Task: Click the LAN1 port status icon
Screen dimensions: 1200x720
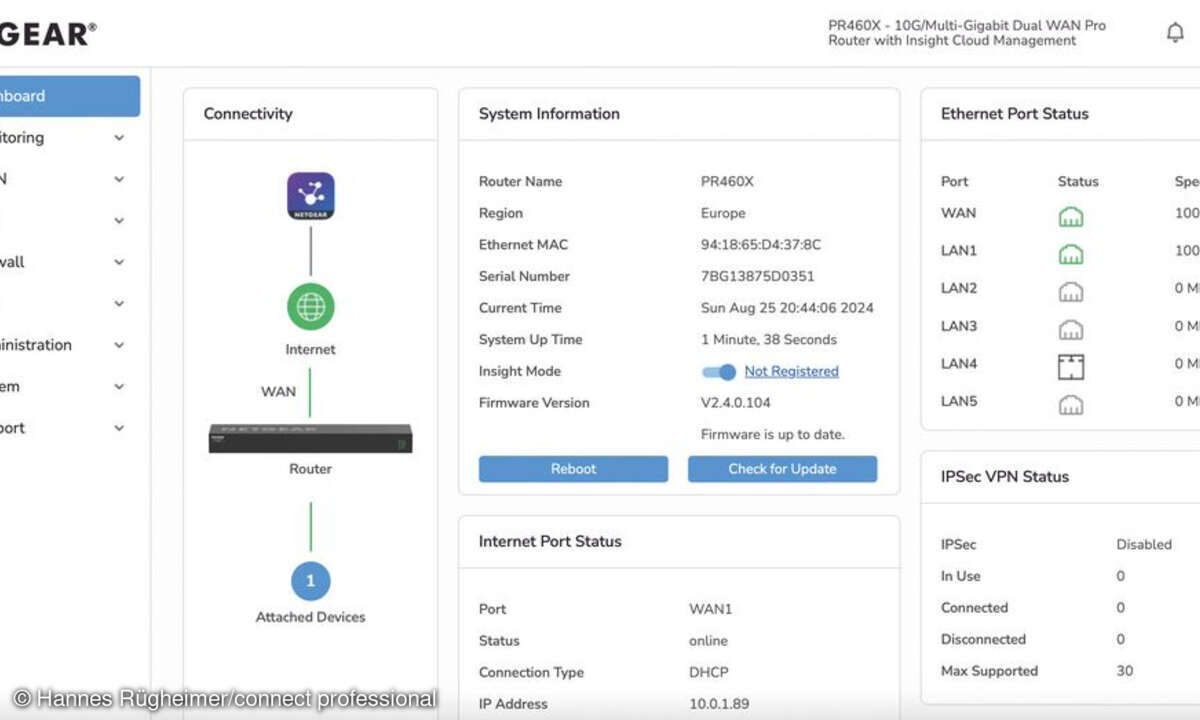Action: coord(1071,254)
